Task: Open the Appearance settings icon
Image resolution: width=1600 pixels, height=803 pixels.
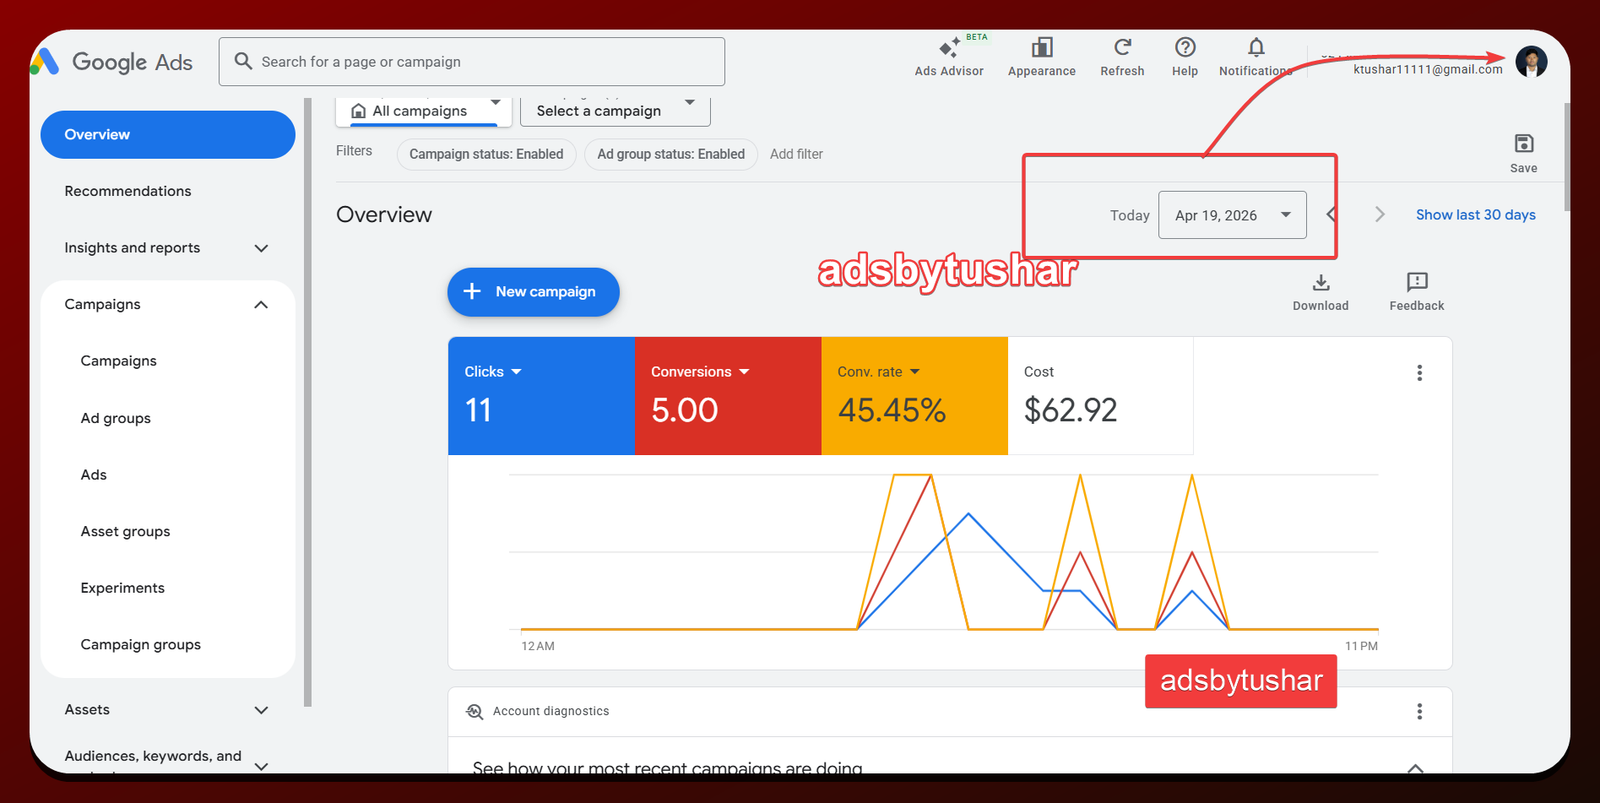Action: [1041, 57]
